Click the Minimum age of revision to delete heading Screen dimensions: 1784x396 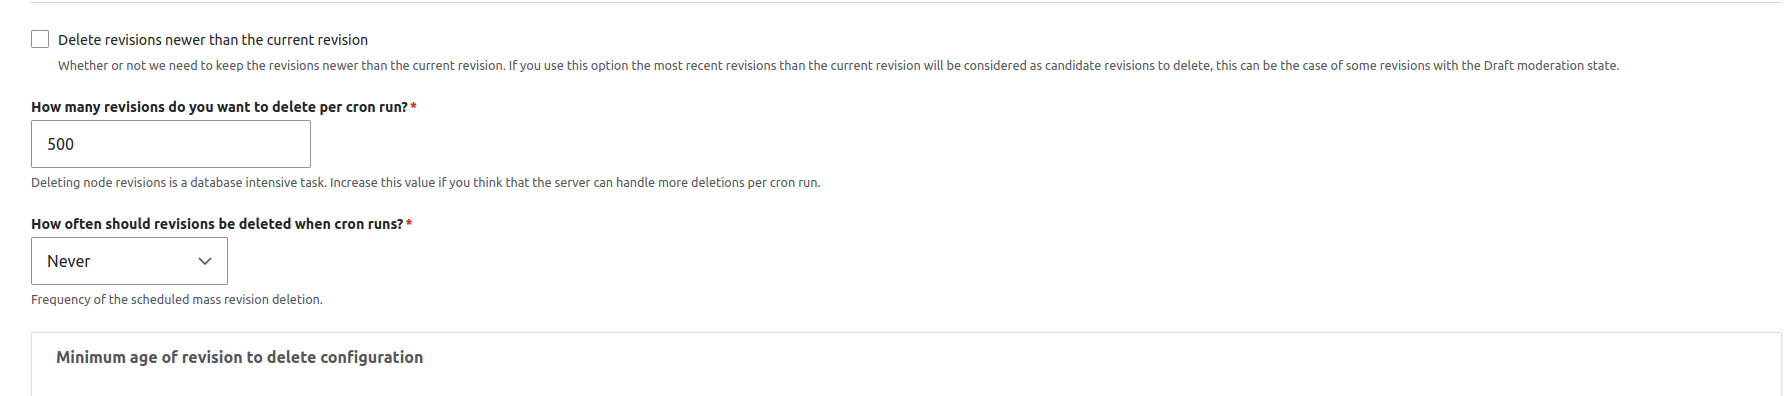coord(239,357)
